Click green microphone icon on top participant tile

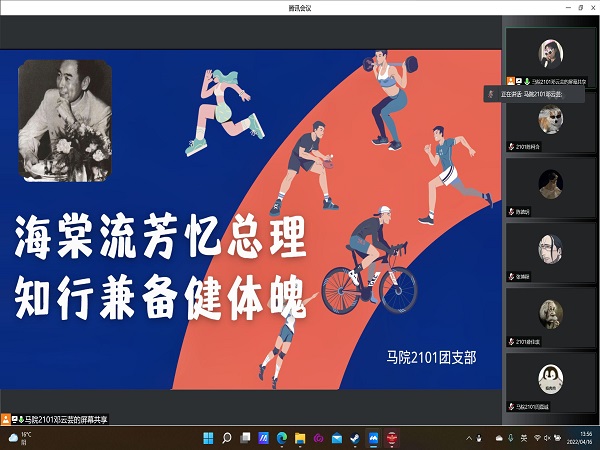tap(527, 81)
